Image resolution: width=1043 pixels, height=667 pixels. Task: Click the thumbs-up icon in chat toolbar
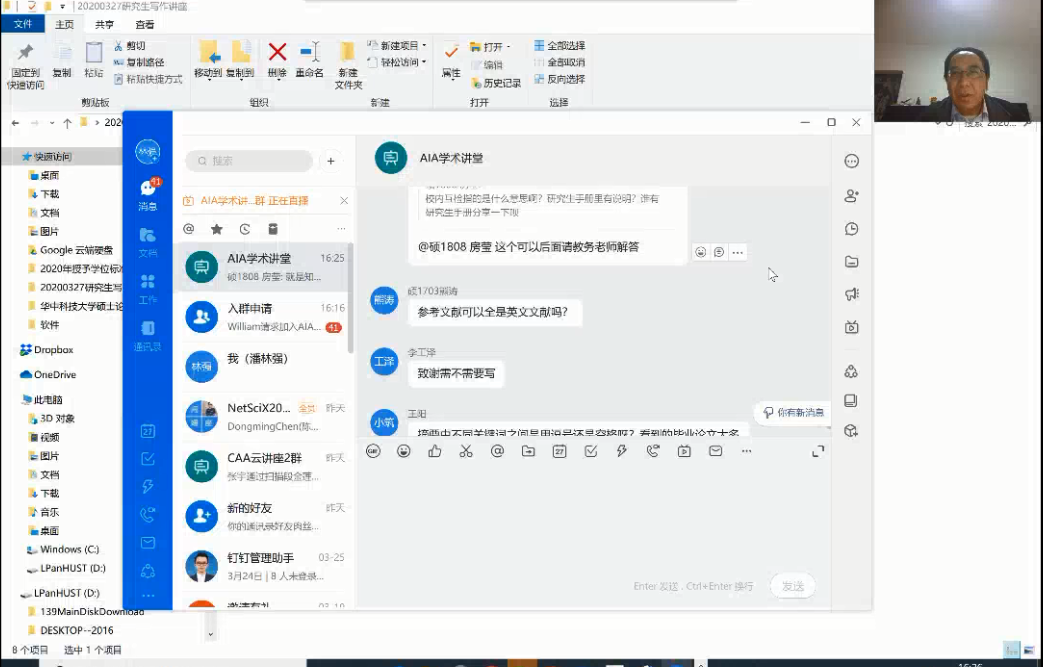435,451
